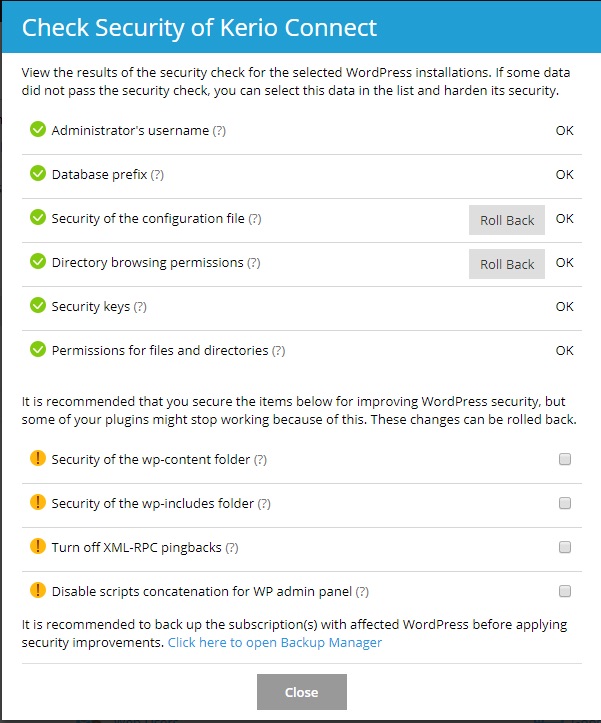Screen dimensions: 601x723
Task: Click green check icon beside Security keys
Action: click(38, 306)
